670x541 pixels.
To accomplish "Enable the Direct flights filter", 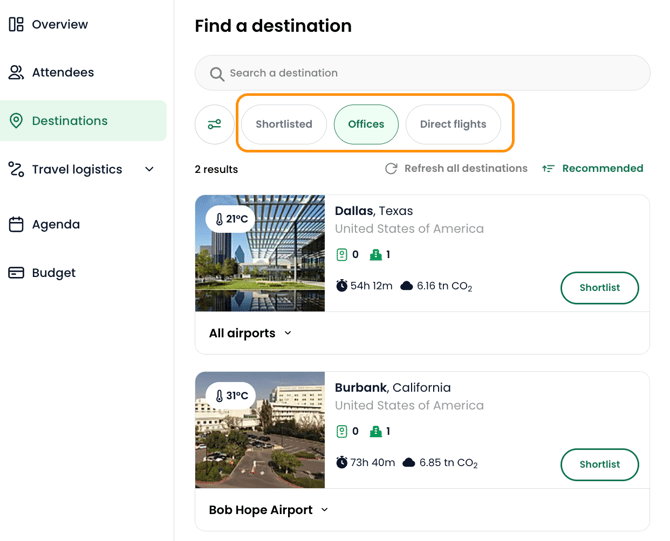I will (453, 124).
